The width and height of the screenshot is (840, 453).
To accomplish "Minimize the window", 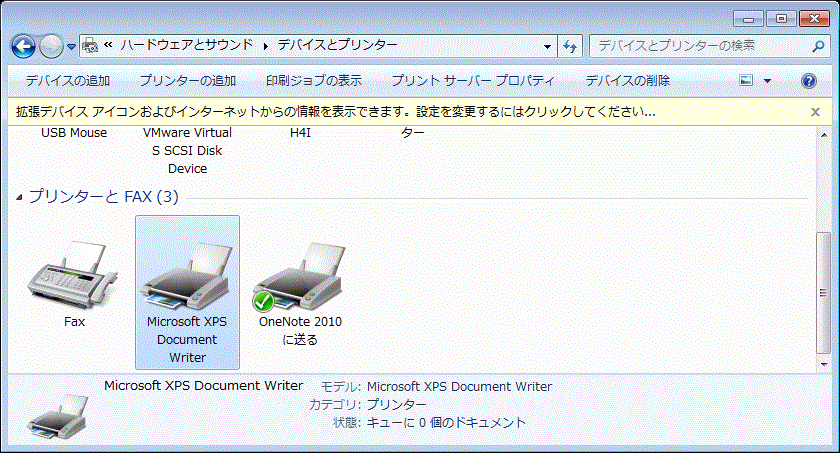I will tap(748, 19).
